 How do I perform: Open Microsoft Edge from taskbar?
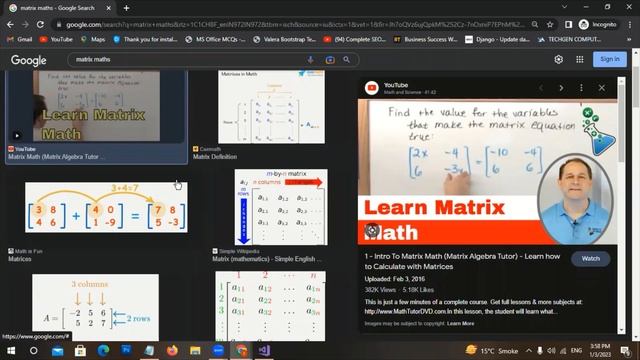[x=103, y=351]
